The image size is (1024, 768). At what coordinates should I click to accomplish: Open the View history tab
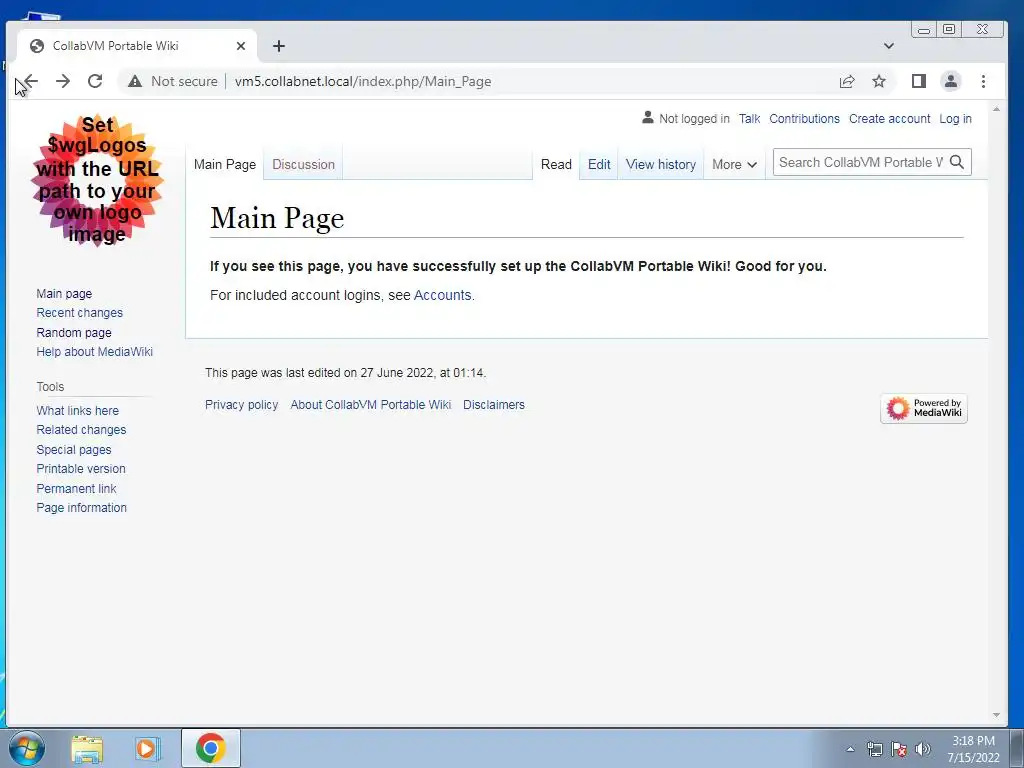pyautogui.click(x=661, y=165)
